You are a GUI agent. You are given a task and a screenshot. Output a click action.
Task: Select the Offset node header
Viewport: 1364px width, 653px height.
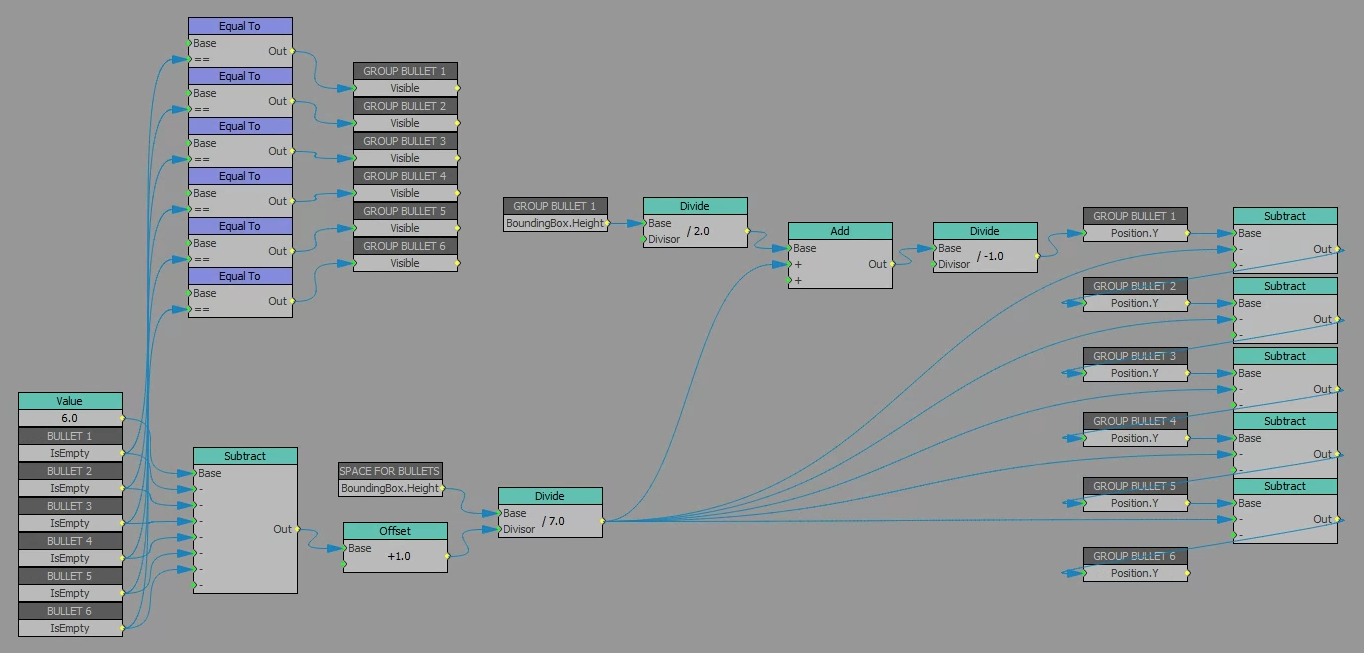395,531
